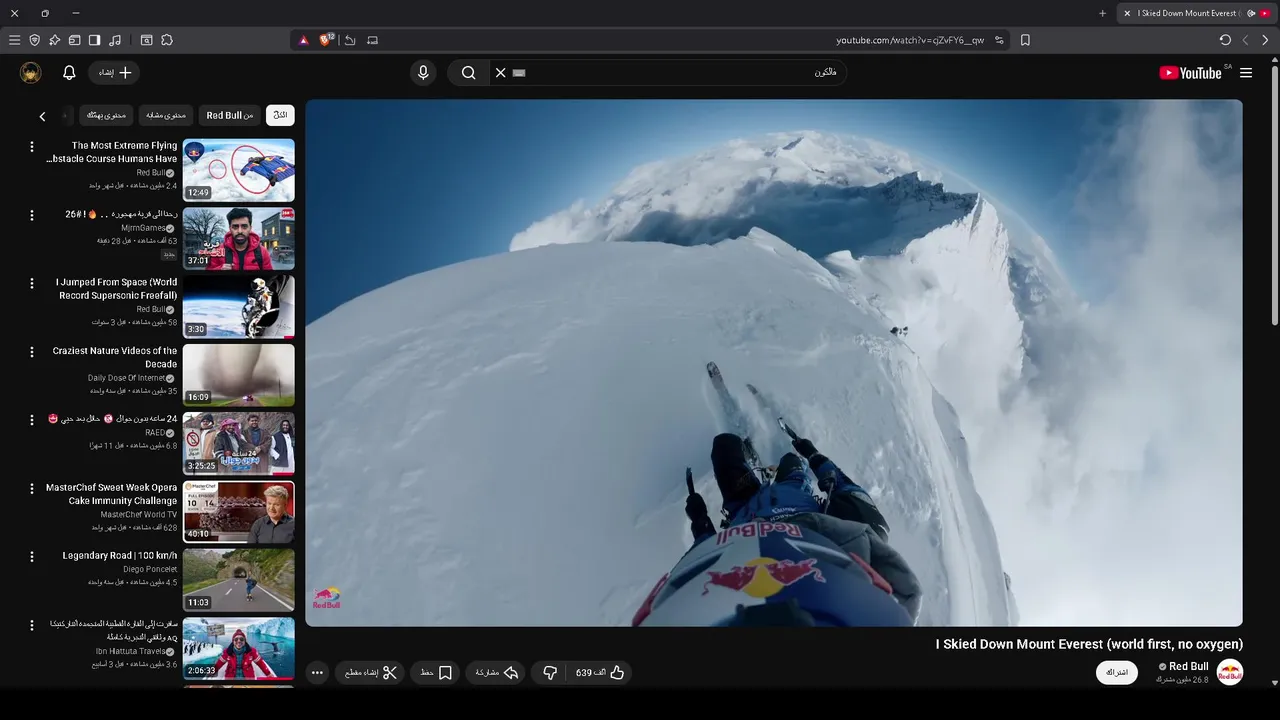Screen dimensions: 1280x720
Task: Select the Arabic 'content for you' filter chip
Action: [x=106, y=115]
